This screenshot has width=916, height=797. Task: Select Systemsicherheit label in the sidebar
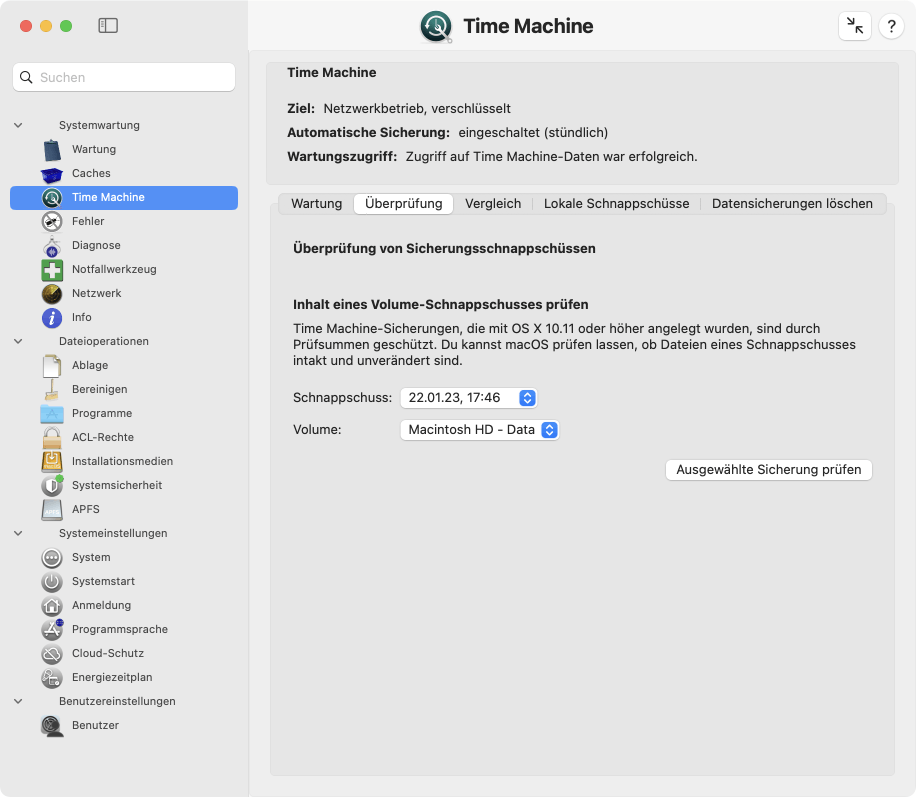[x=117, y=485]
